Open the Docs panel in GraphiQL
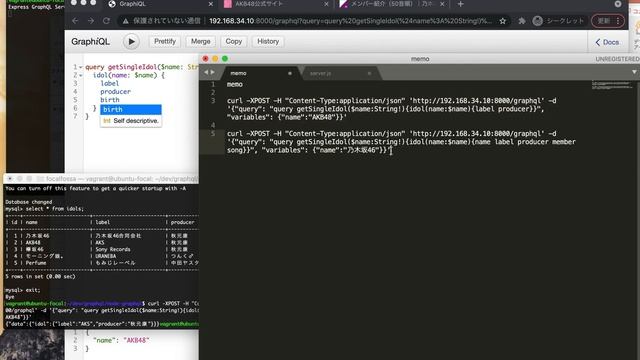This screenshot has width=640, height=360. click(x=607, y=42)
